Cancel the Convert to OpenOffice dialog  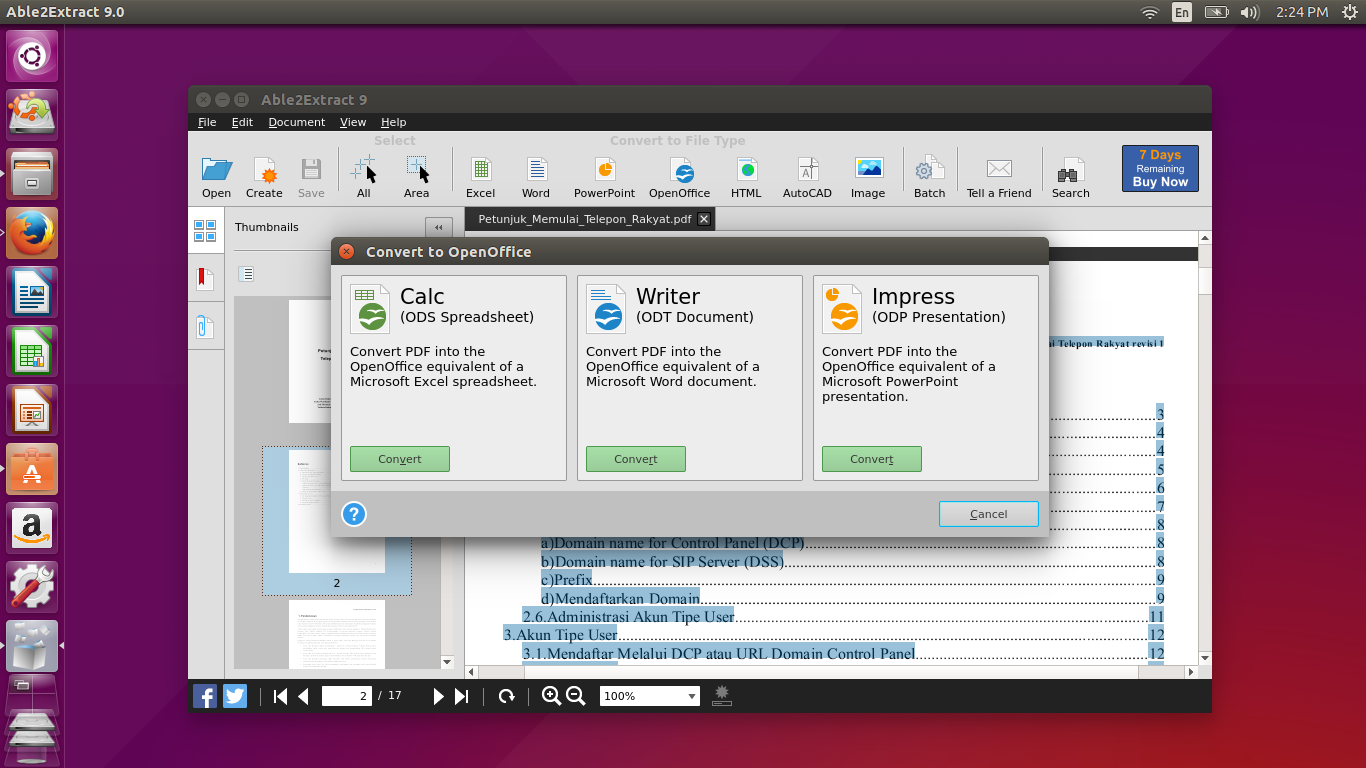coord(989,514)
